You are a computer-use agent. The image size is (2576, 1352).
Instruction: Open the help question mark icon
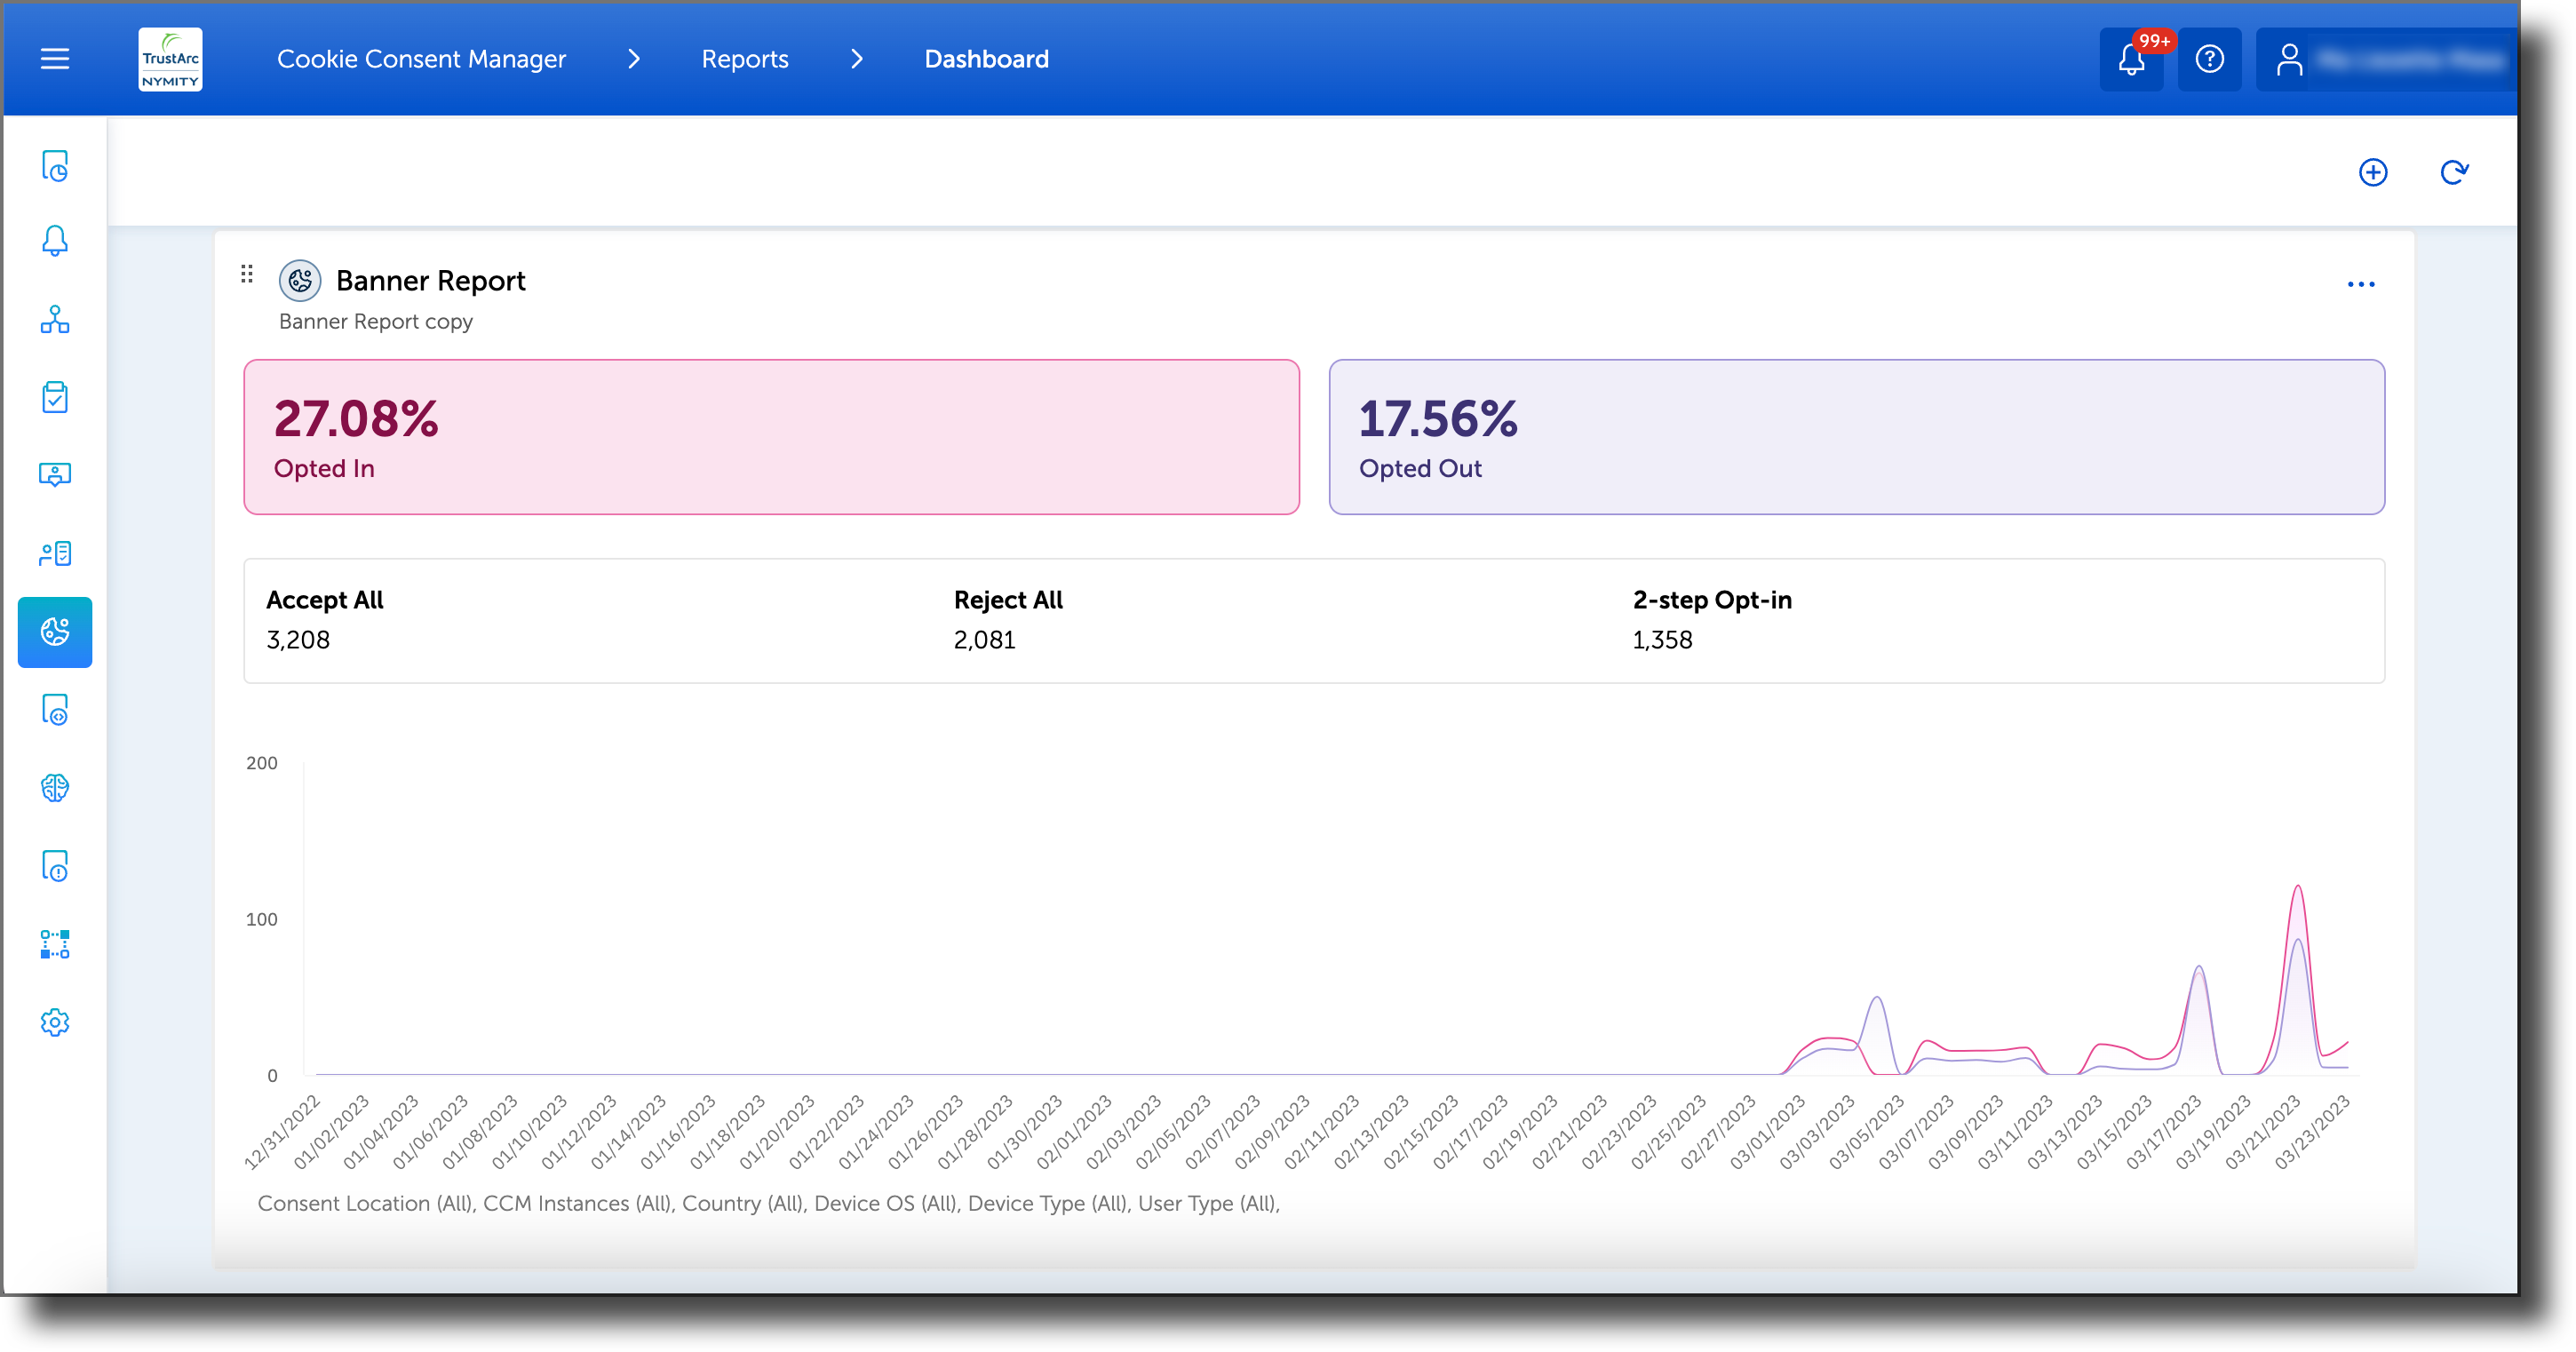click(2209, 60)
